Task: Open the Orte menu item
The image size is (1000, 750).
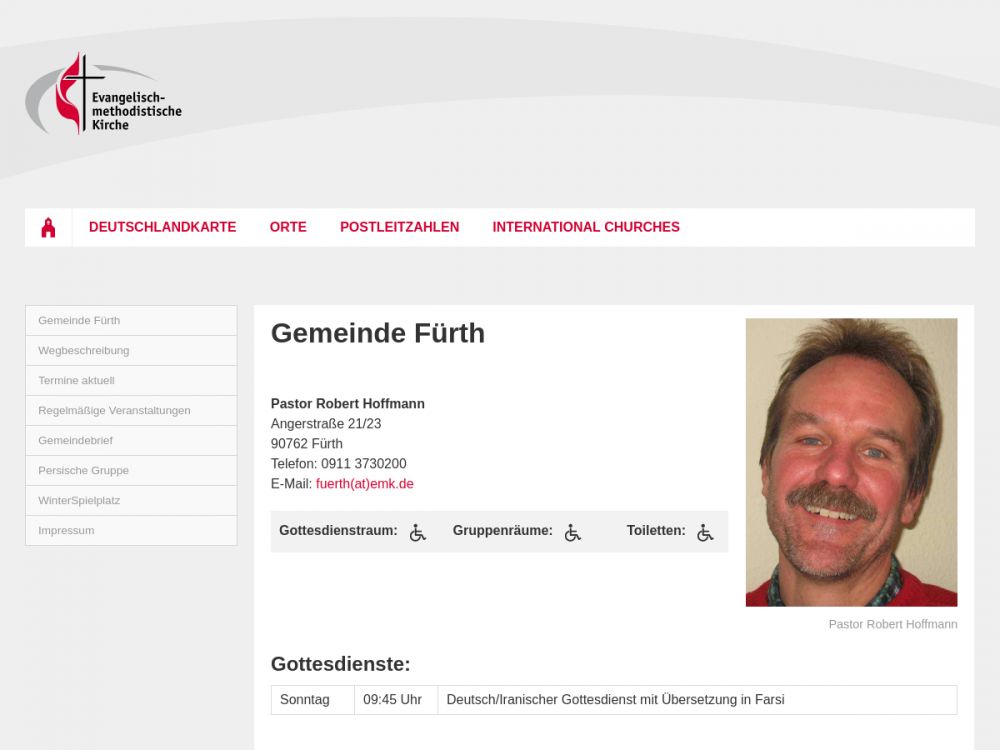Action: click(288, 227)
